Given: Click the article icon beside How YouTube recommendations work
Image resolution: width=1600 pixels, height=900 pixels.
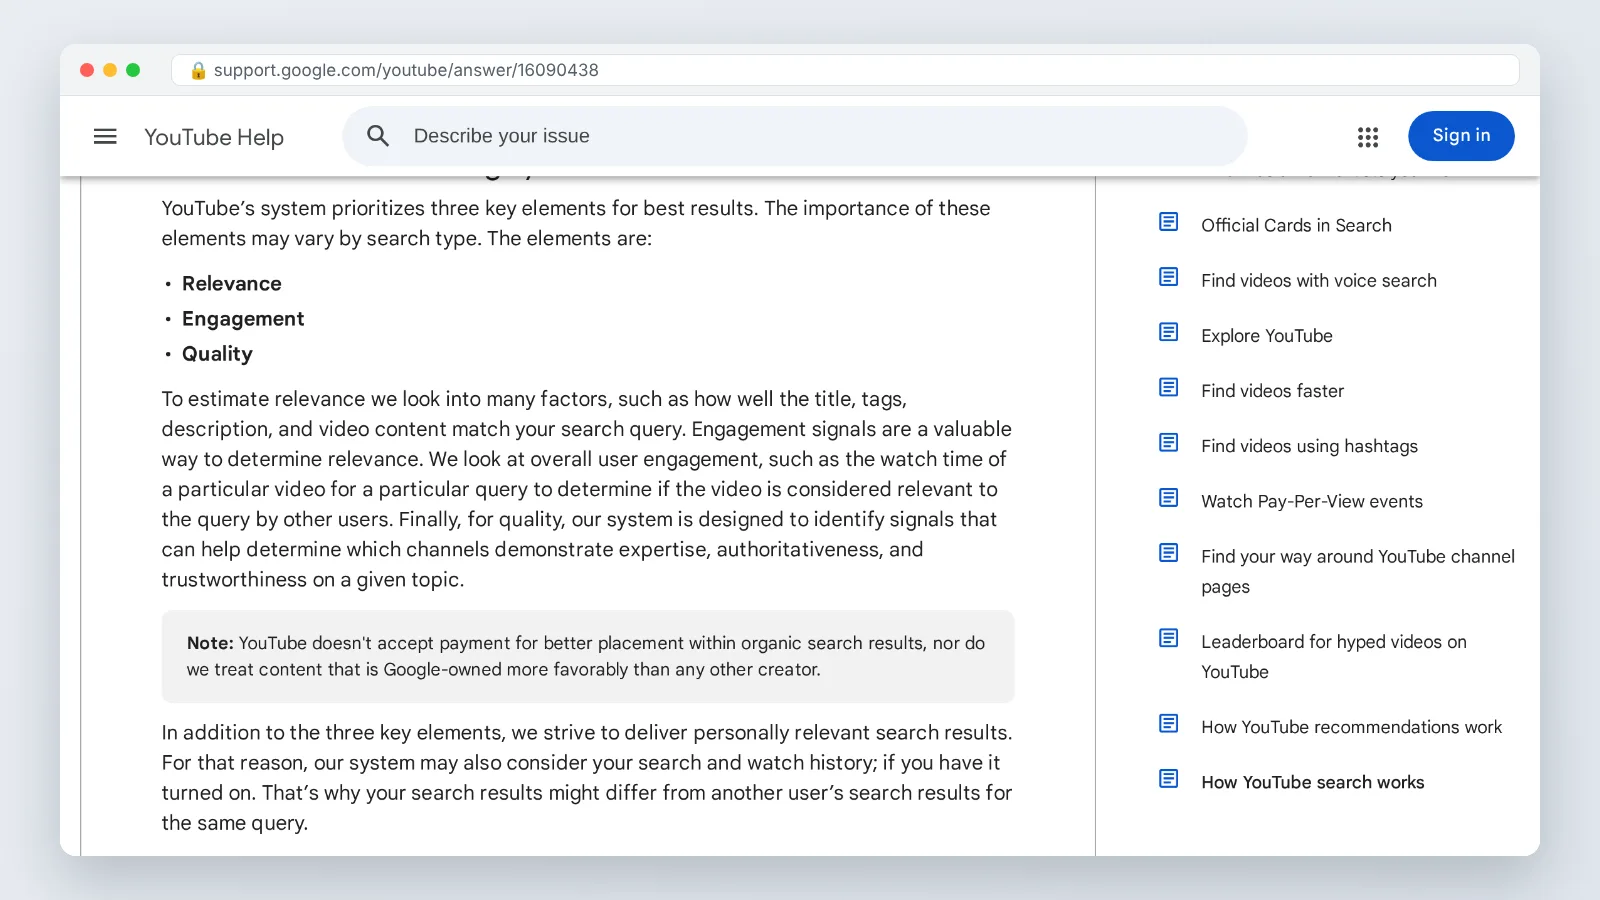Looking at the screenshot, I should [1168, 723].
